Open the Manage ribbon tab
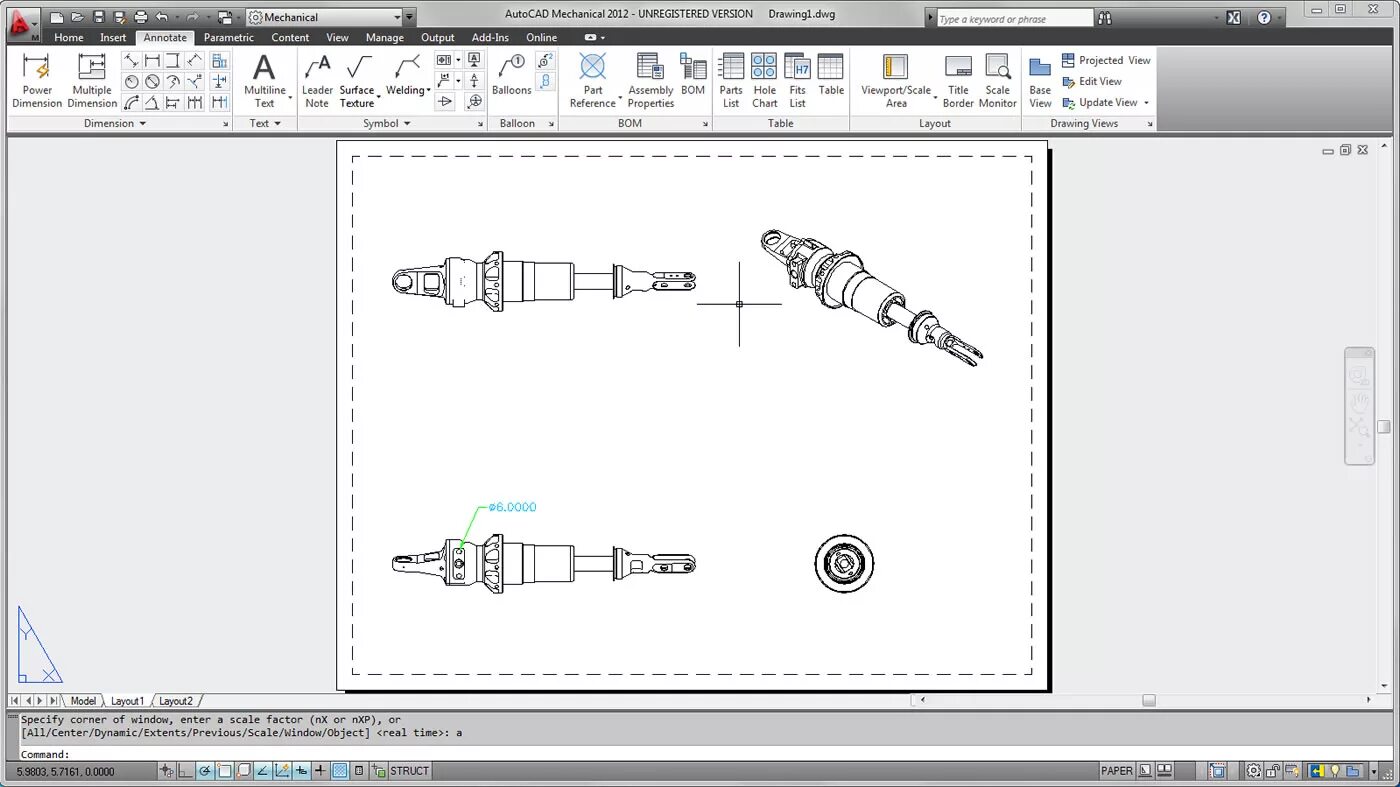The width and height of the screenshot is (1400, 787). (385, 37)
